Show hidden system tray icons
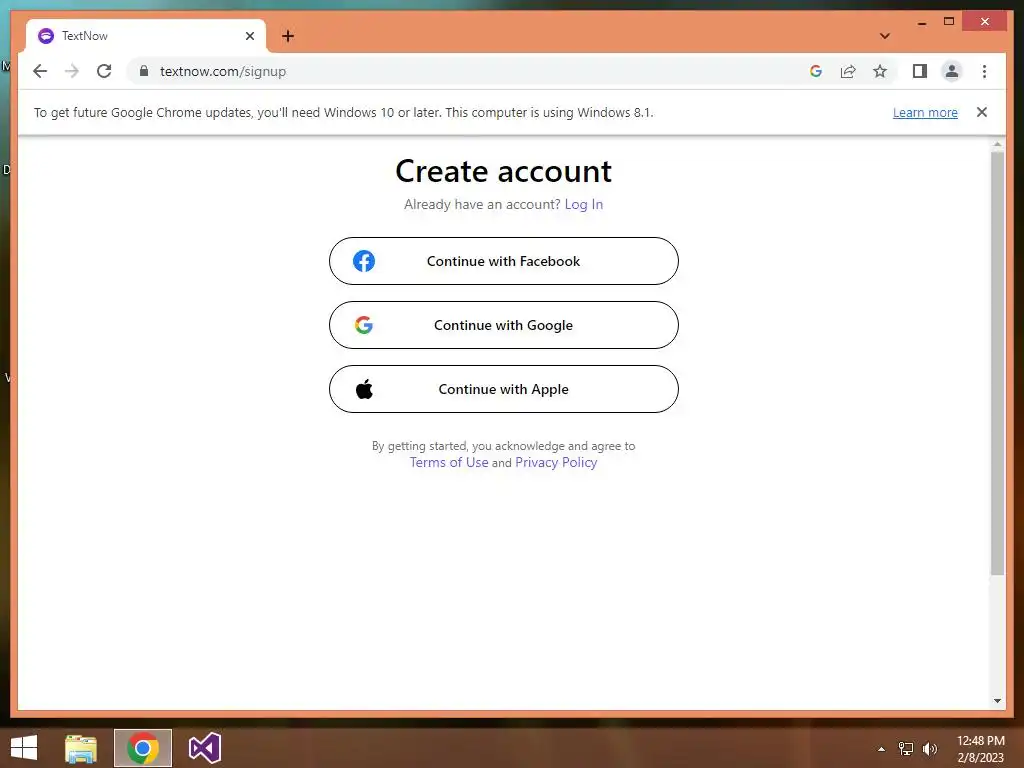Screen dimensions: 1024x768 click(x=882, y=749)
